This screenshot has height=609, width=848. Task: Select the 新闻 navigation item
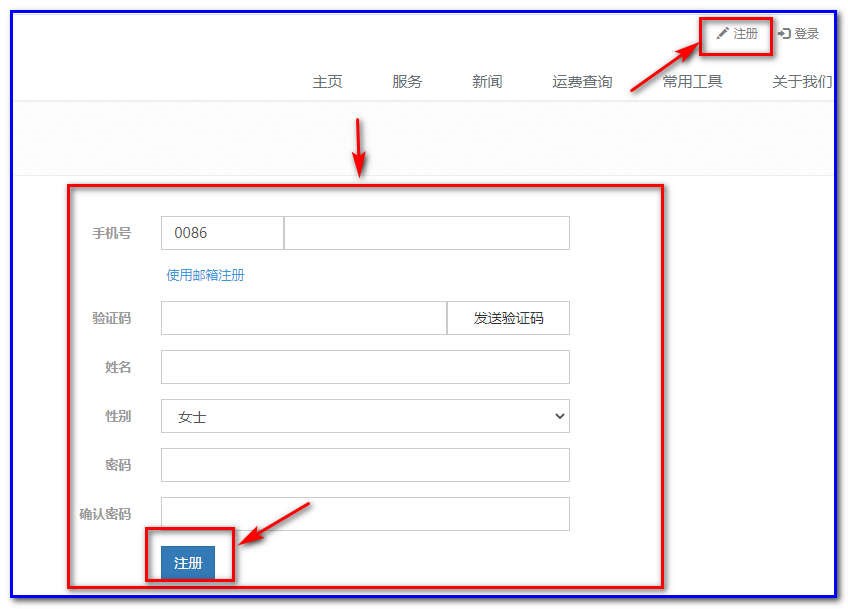[x=487, y=82]
